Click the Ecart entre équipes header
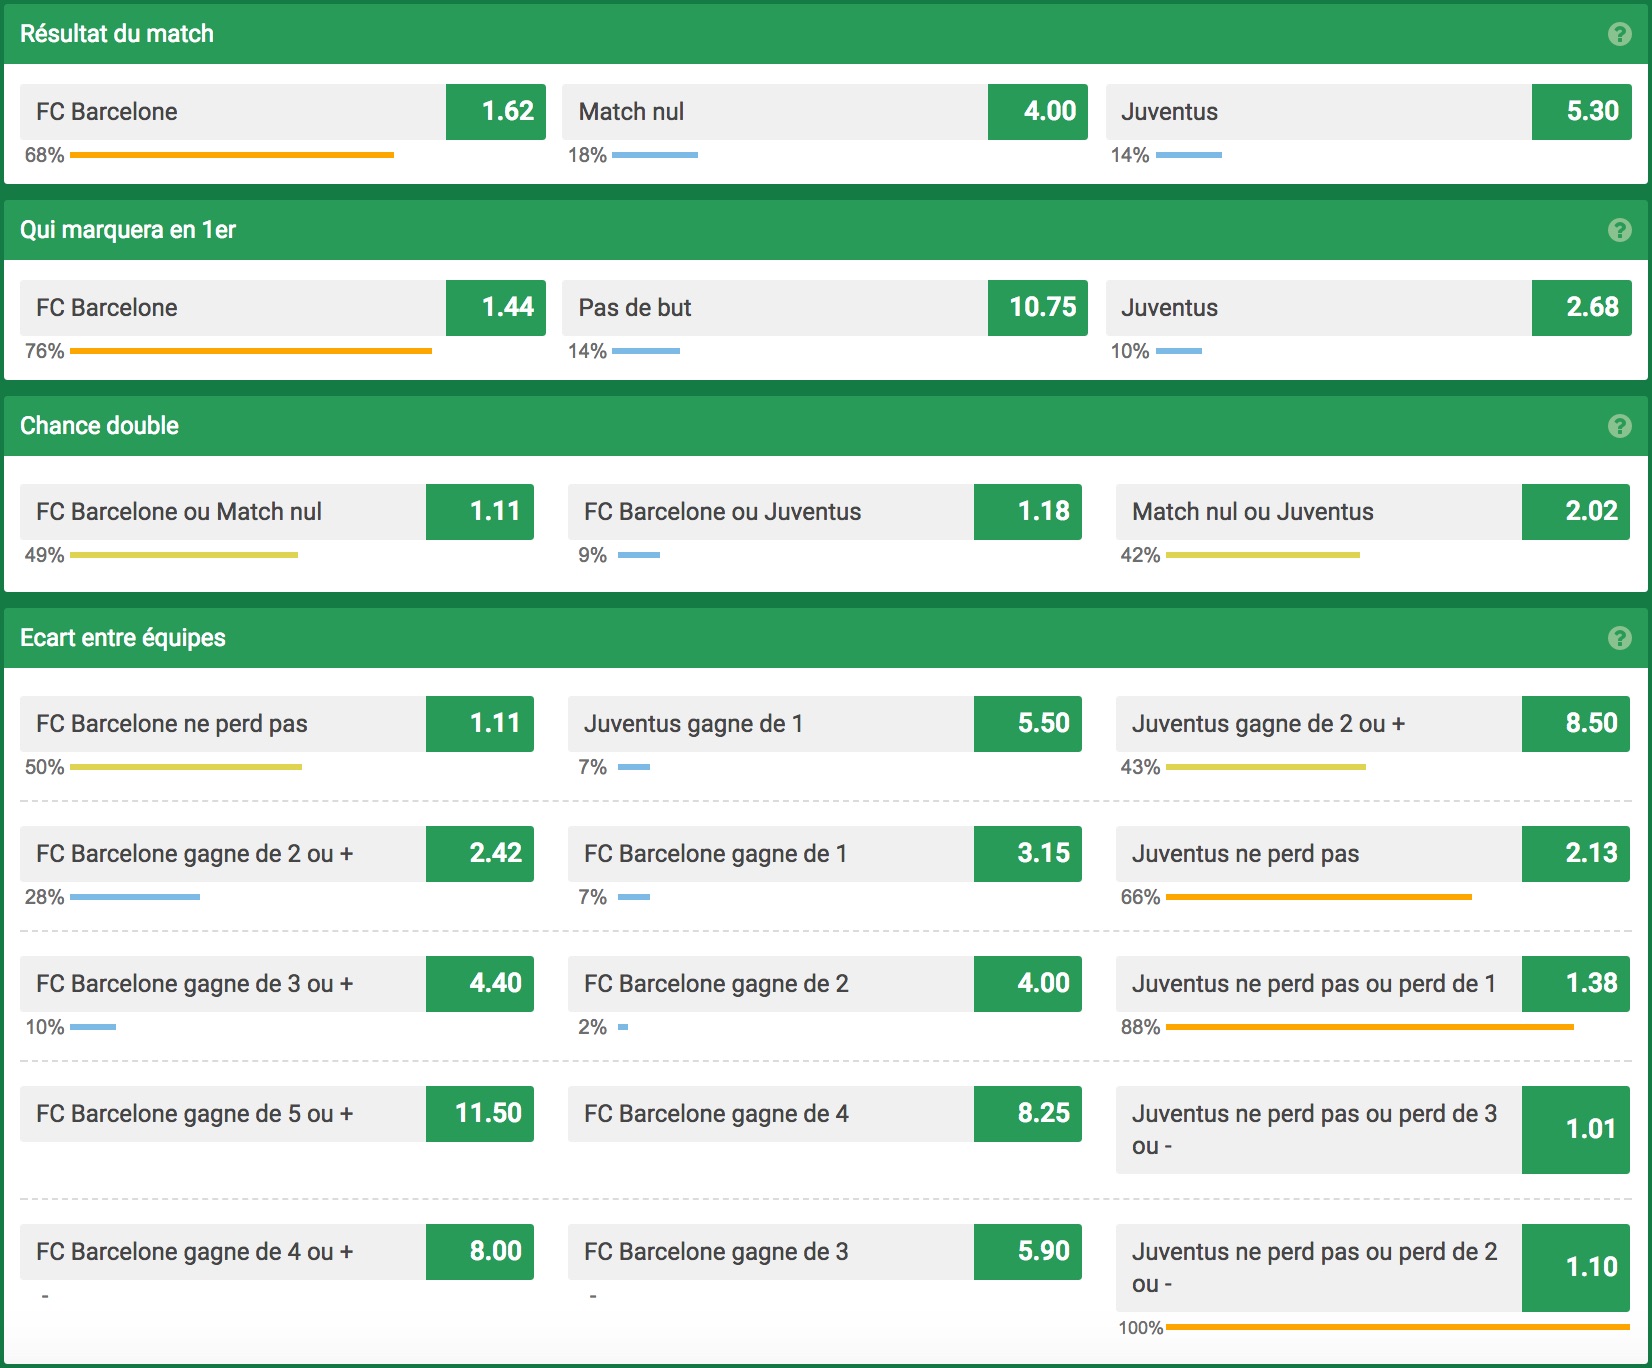1652x1368 pixels. (x=826, y=638)
